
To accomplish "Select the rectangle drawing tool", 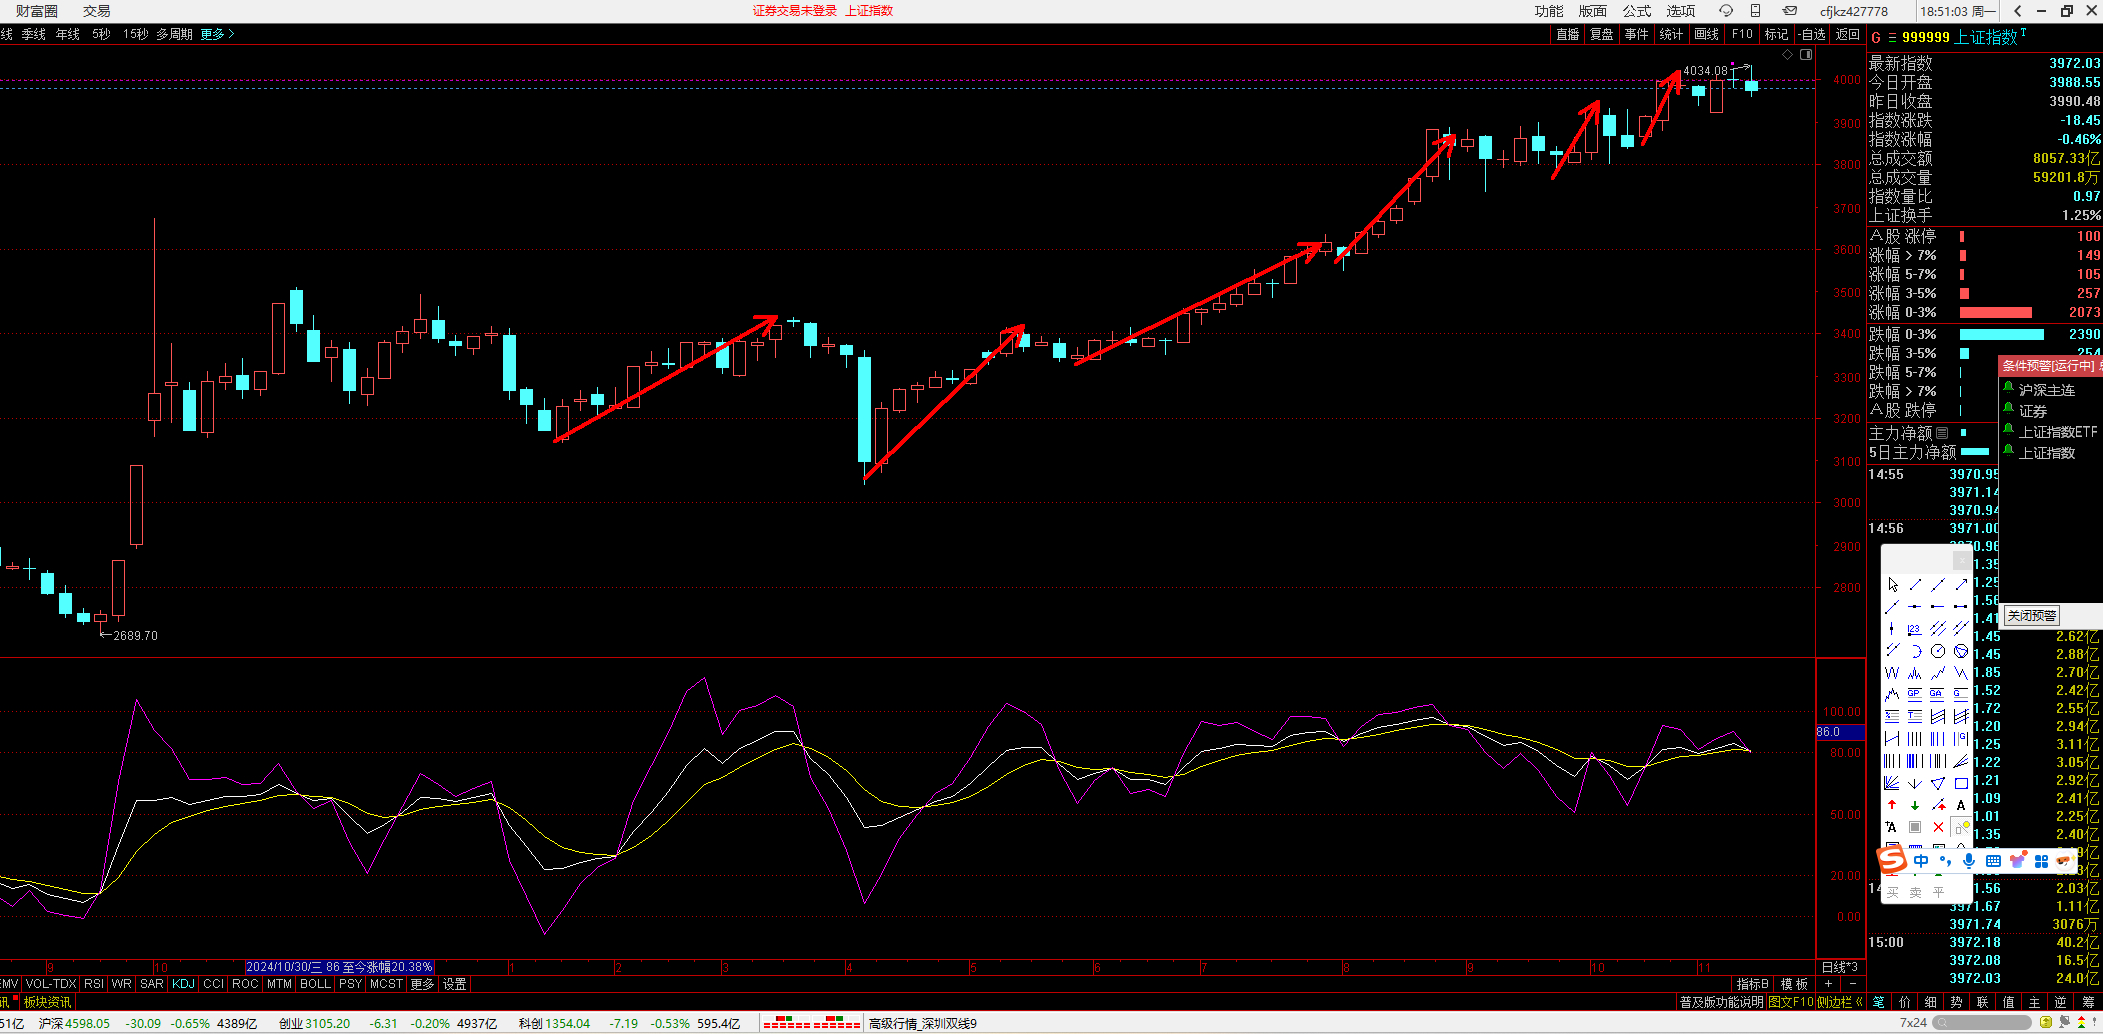I will tap(1961, 783).
